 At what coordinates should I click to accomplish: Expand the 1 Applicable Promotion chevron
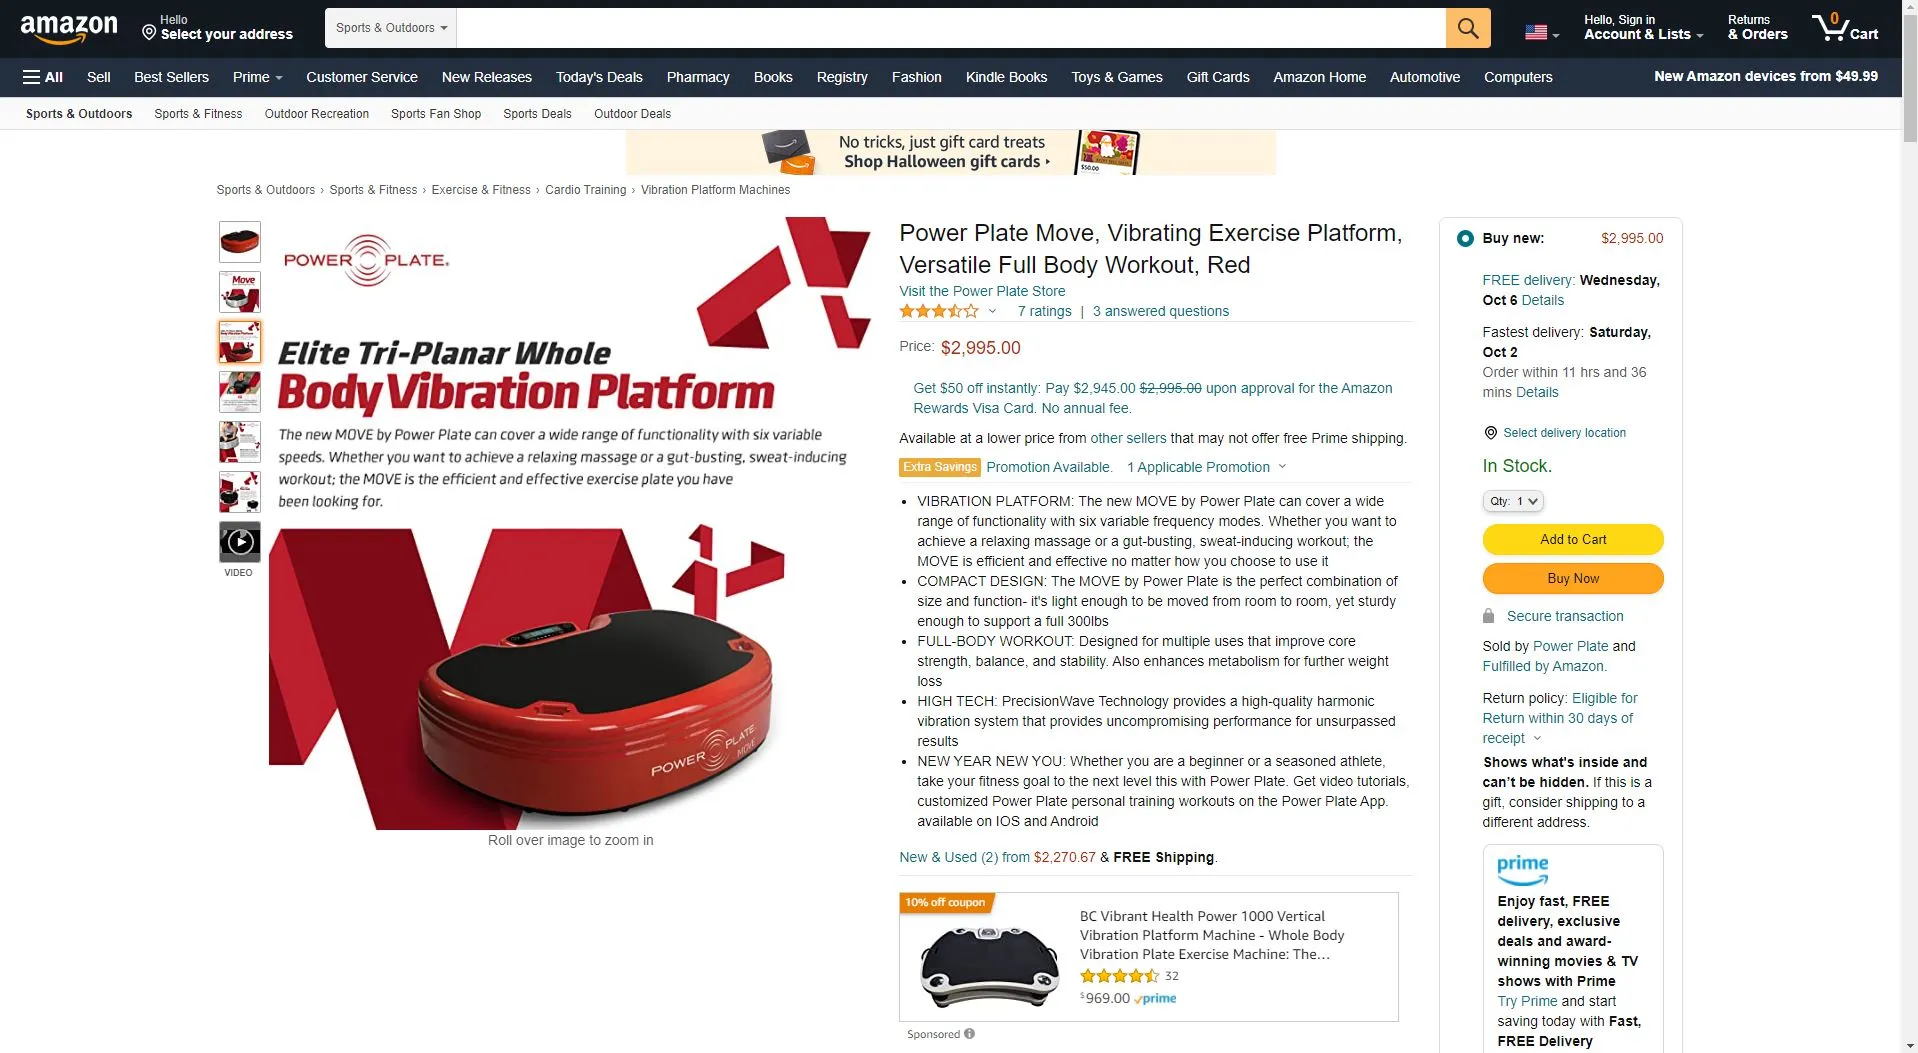pyautogui.click(x=1282, y=467)
